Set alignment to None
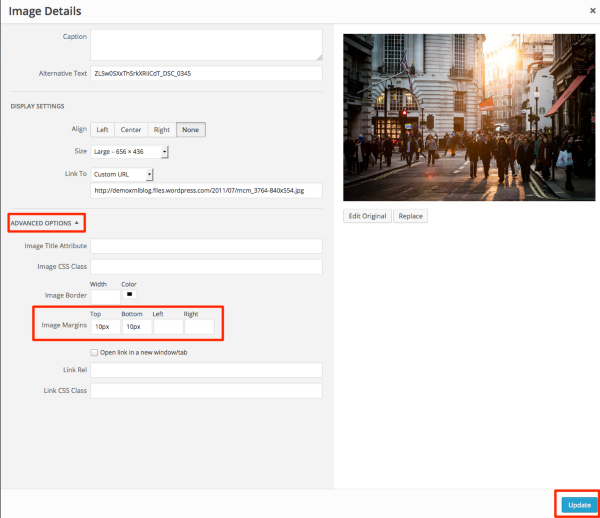 click(x=191, y=130)
